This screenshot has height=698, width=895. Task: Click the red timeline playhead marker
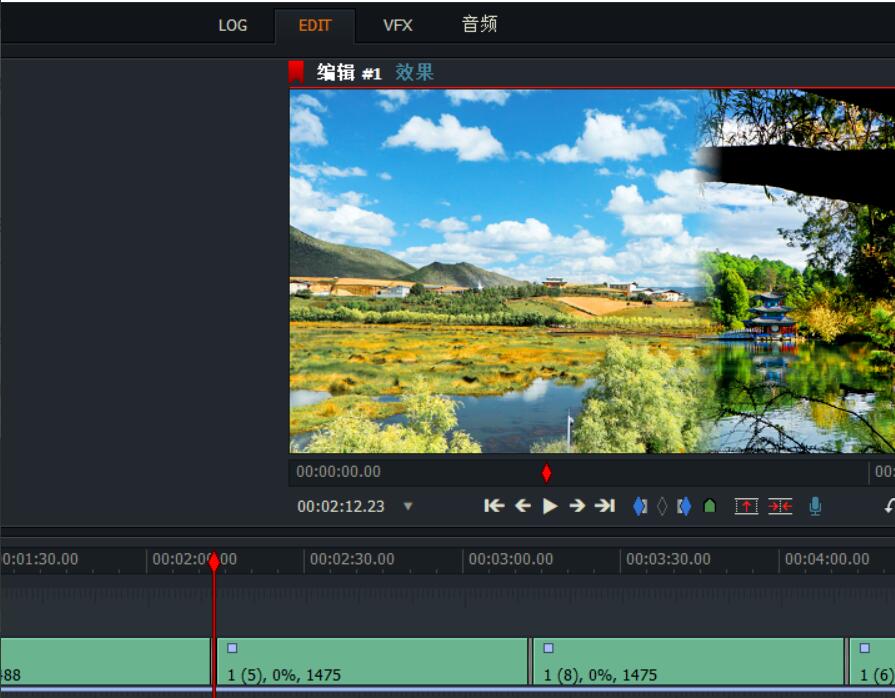pyautogui.click(x=214, y=562)
